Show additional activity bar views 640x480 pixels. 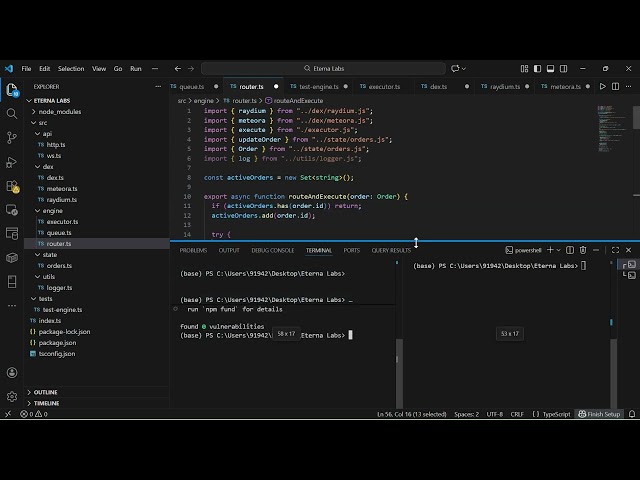pyautogui.click(x=11, y=305)
